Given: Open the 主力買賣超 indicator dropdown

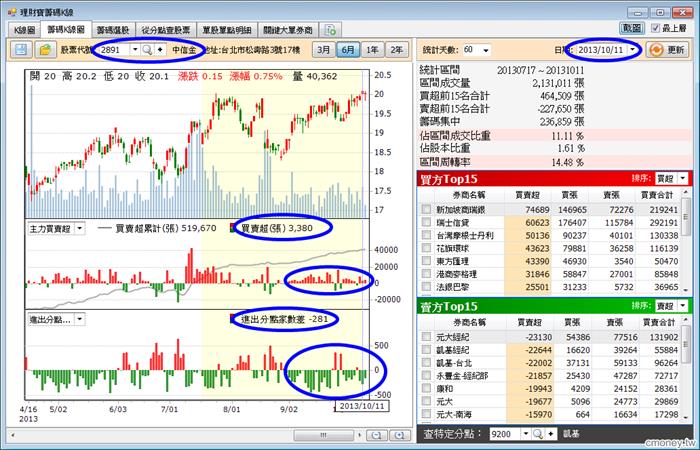Looking at the screenshot, I should 79,229.
